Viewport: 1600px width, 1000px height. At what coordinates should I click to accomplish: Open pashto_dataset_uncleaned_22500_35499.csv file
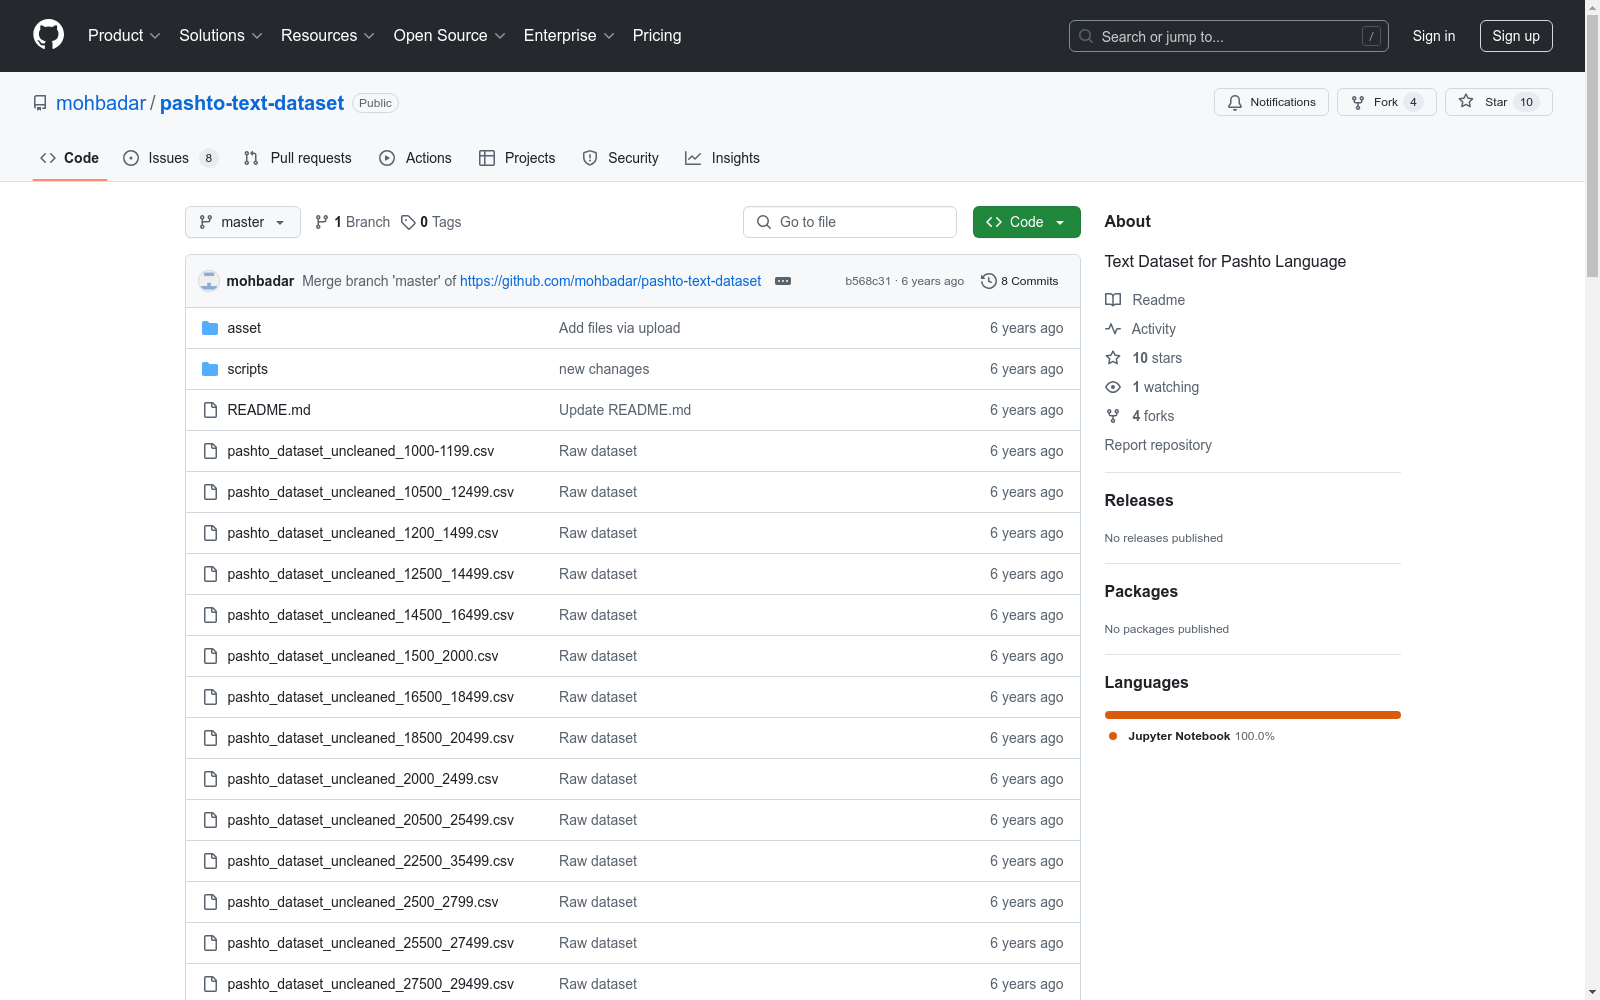[371, 861]
